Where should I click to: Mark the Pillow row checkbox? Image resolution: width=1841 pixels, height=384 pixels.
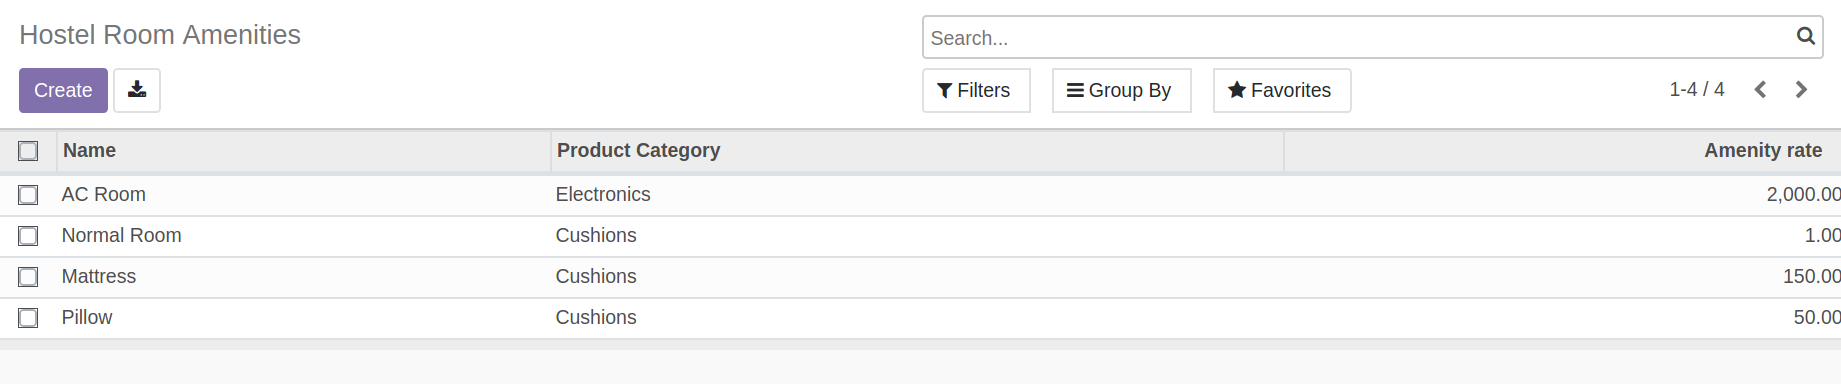[x=28, y=318]
